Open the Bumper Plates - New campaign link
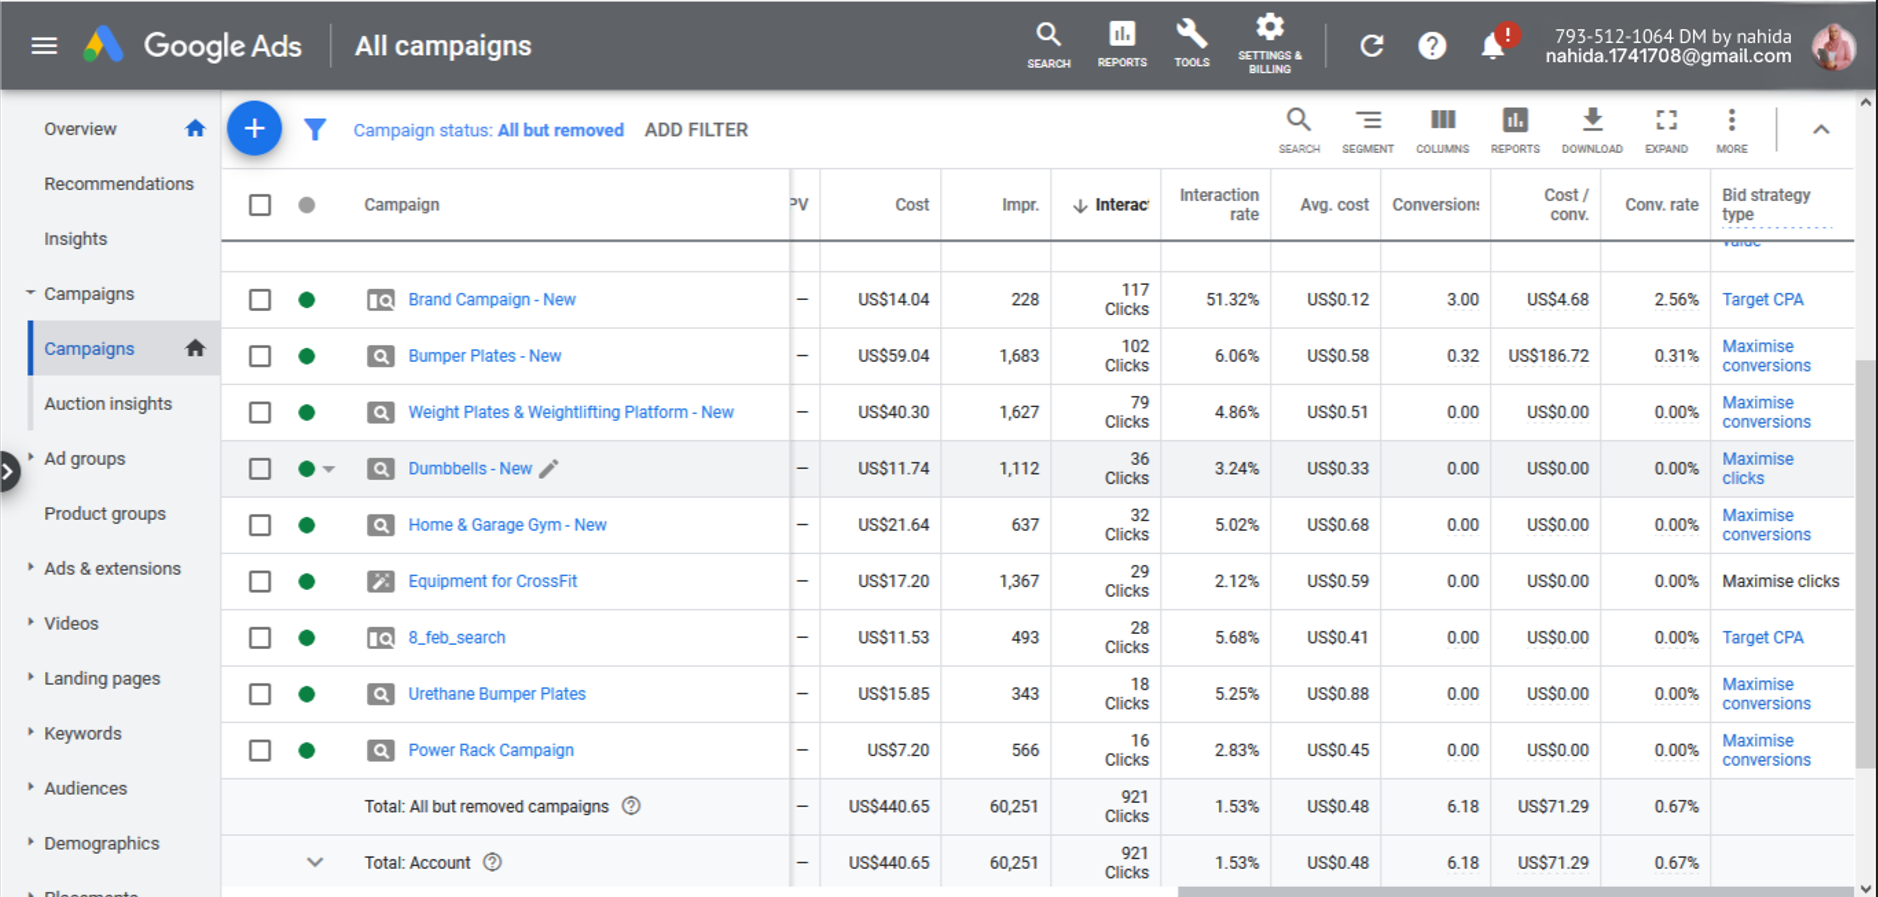The image size is (1878, 897). [x=484, y=356]
